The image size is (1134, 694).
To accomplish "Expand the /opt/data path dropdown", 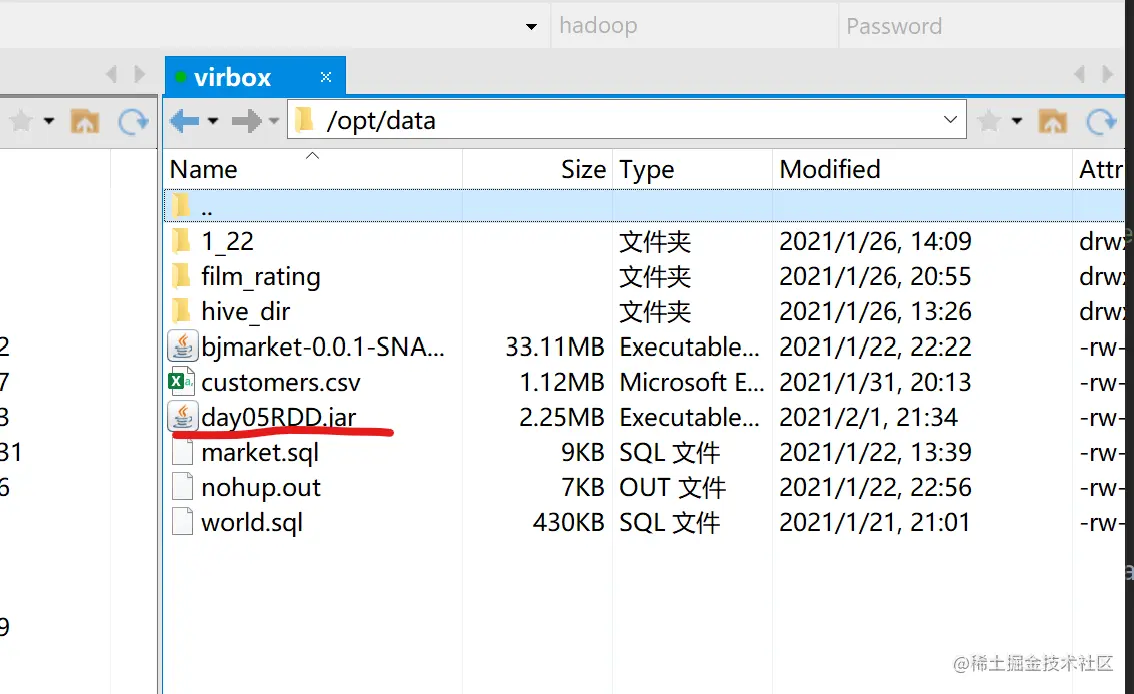I will click(x=950, y=119).
